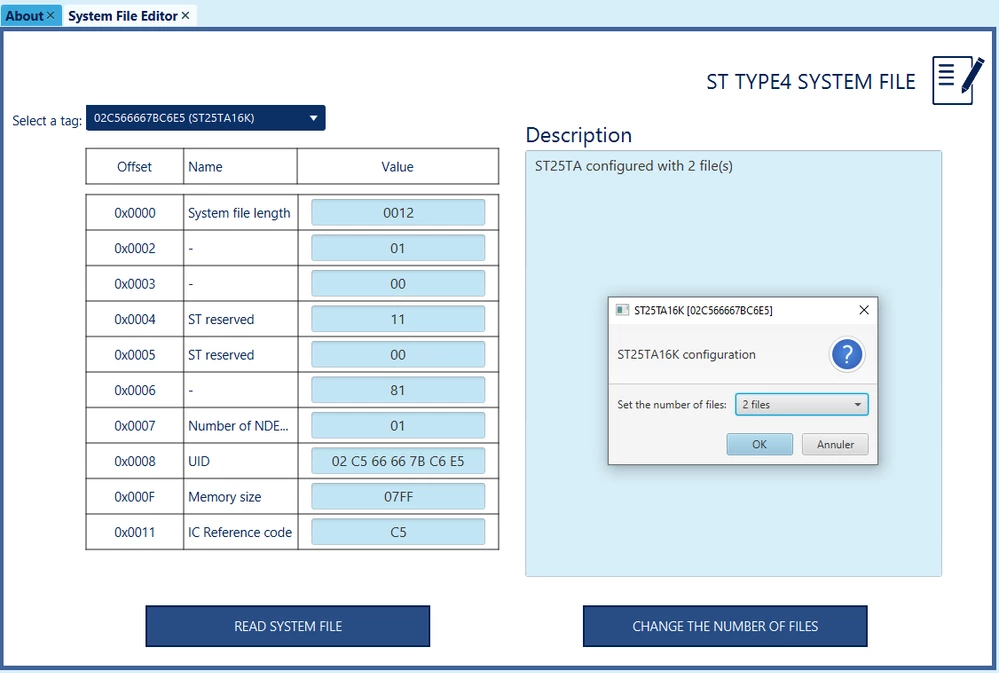This screenshot has height=673, width=999.
Task: Click the 'System file length' name cell
Action: pos(240,213)
